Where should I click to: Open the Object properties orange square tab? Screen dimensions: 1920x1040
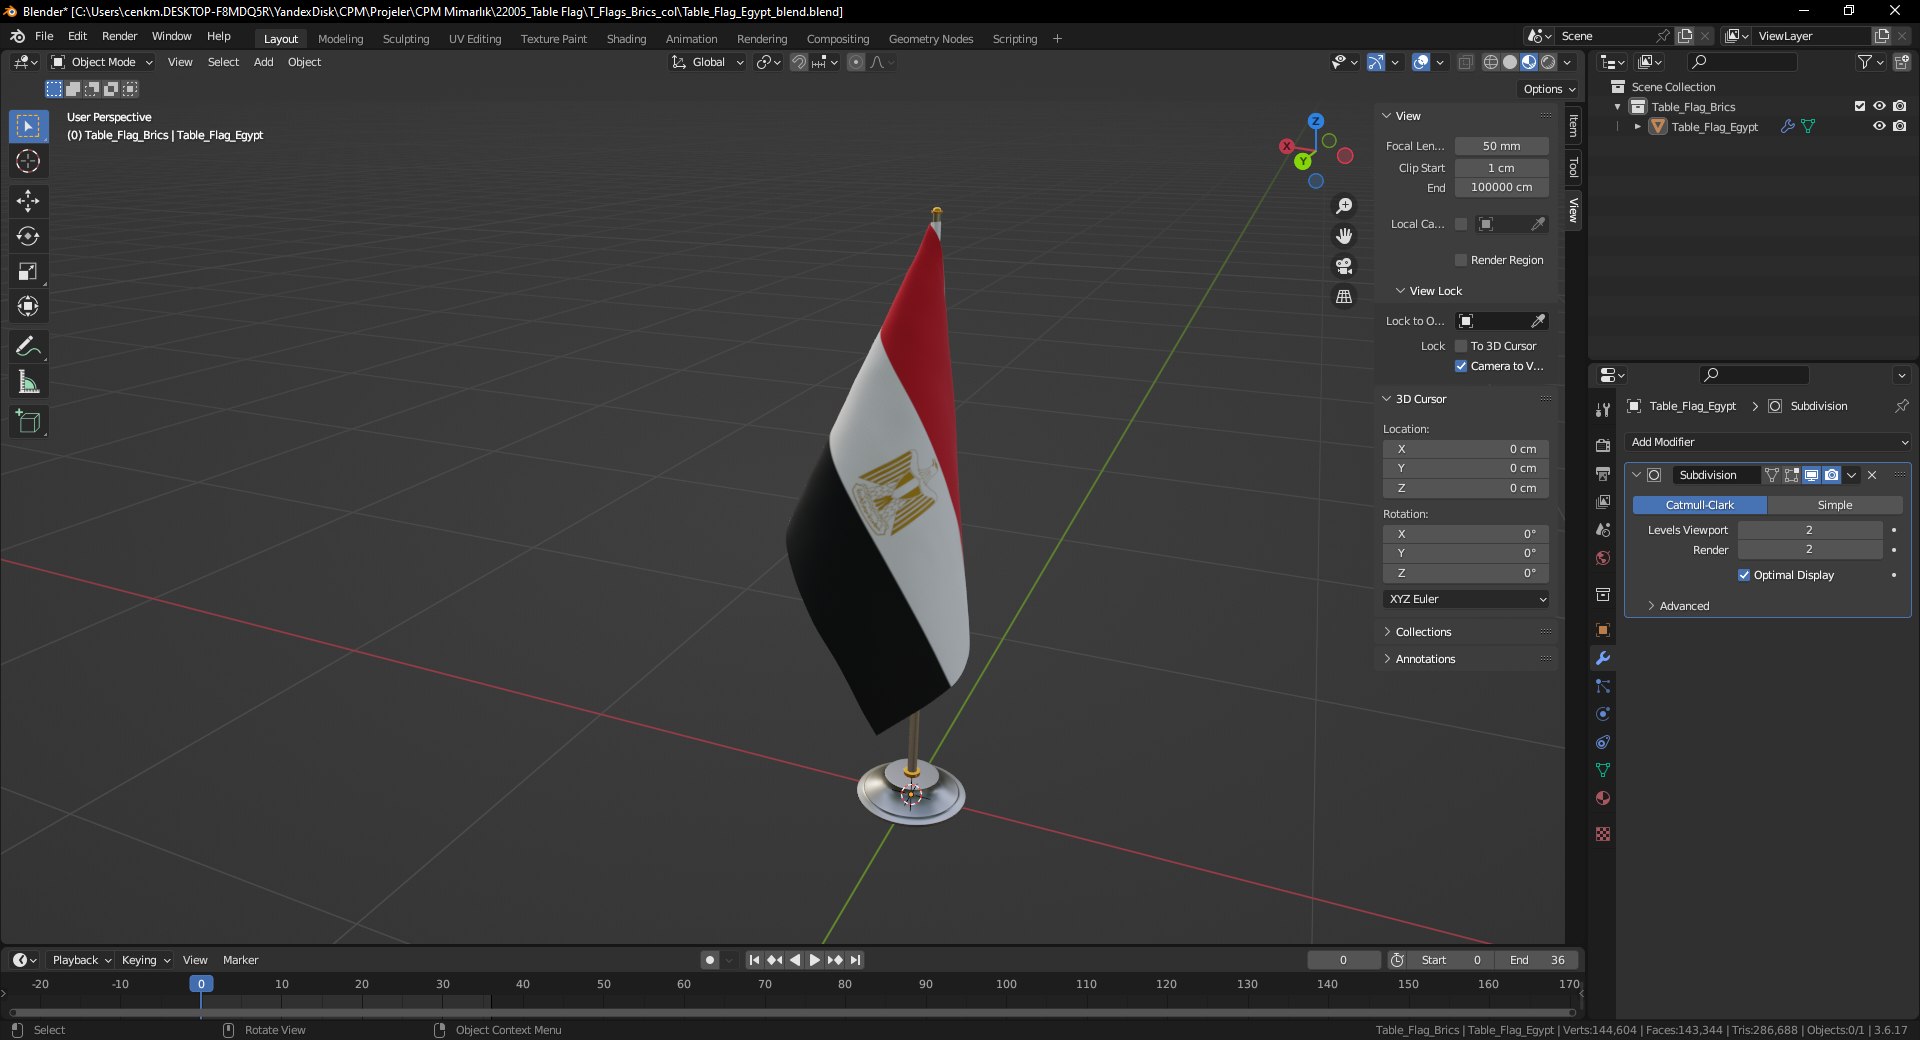pyautogui.click(x=1603, y=630)
